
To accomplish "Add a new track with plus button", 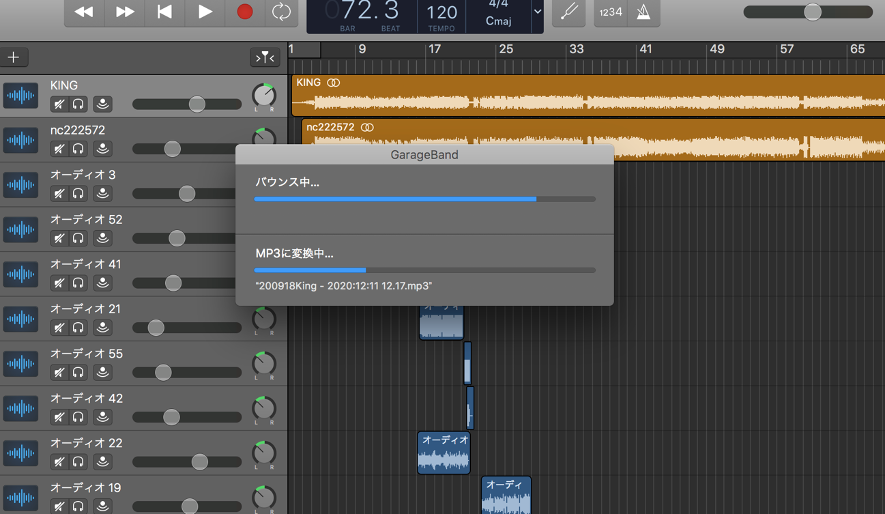I will [14, 57].
